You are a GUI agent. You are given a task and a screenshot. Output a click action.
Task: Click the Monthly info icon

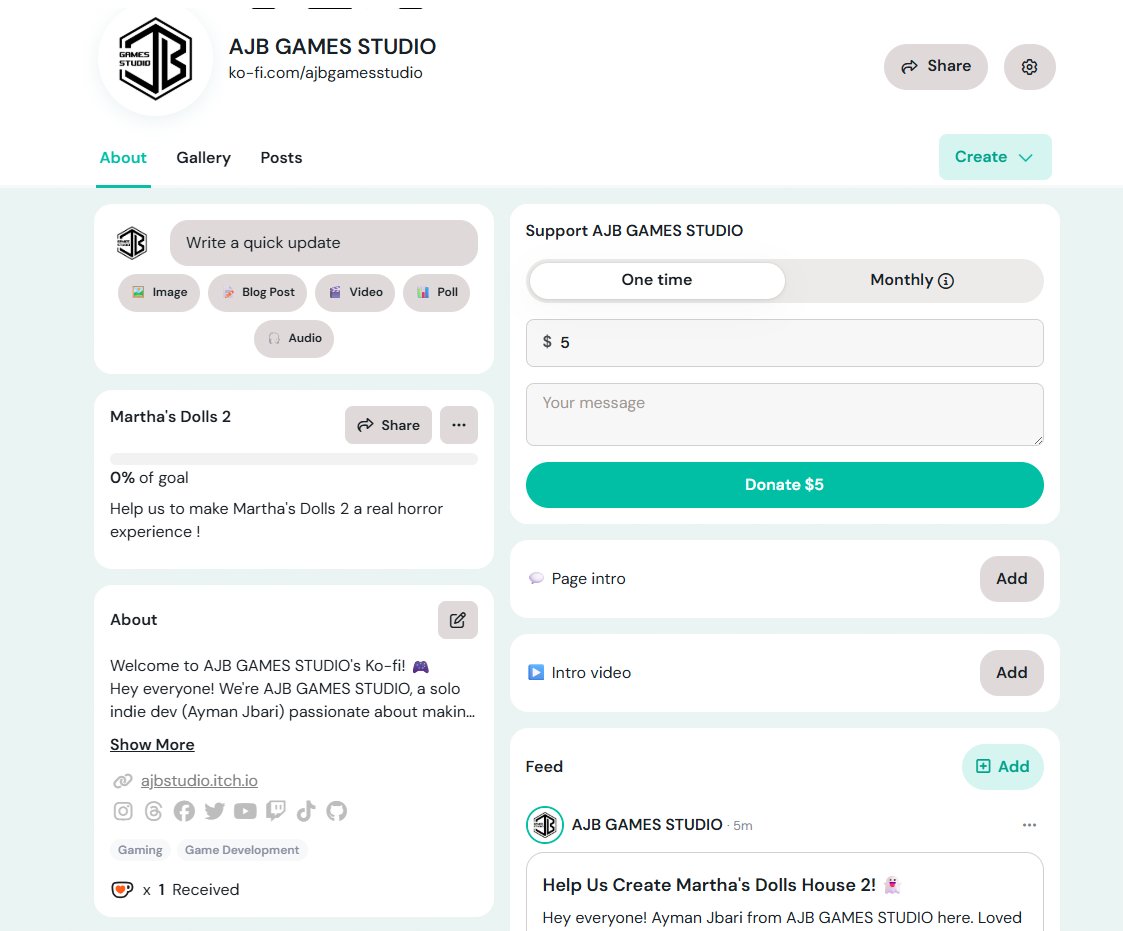[x=946, y=281]
